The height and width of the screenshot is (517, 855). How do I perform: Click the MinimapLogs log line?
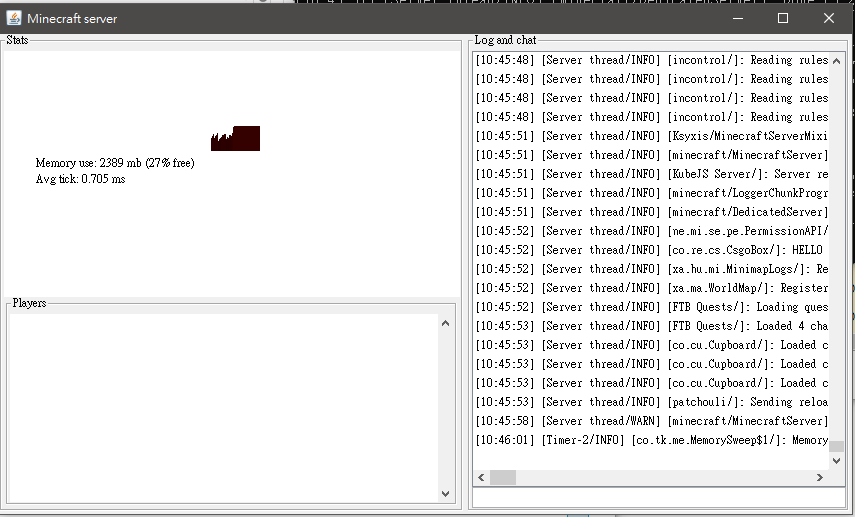(652, 269)
